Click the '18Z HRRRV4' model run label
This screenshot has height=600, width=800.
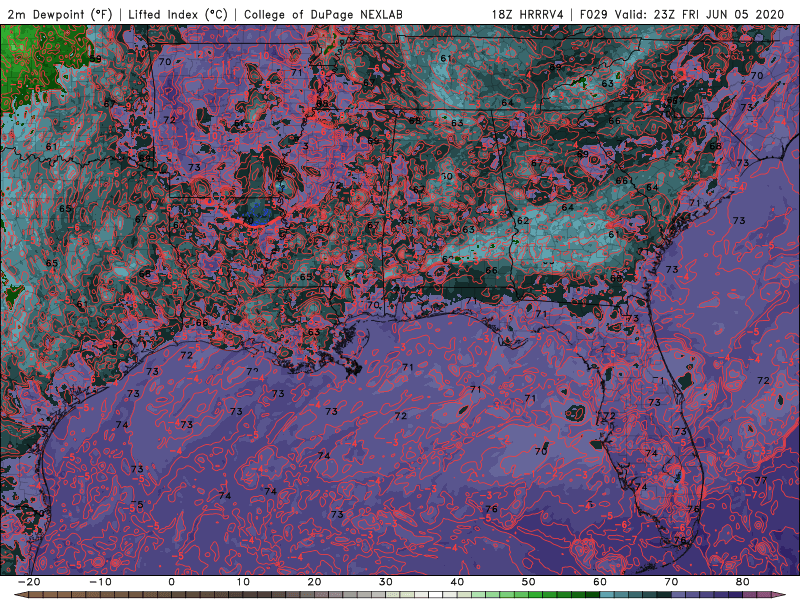(528, 14)
